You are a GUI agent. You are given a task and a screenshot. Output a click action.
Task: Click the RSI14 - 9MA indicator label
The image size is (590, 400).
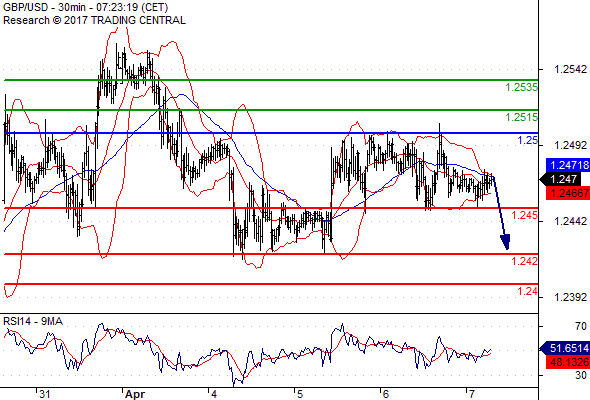point(33,321)
